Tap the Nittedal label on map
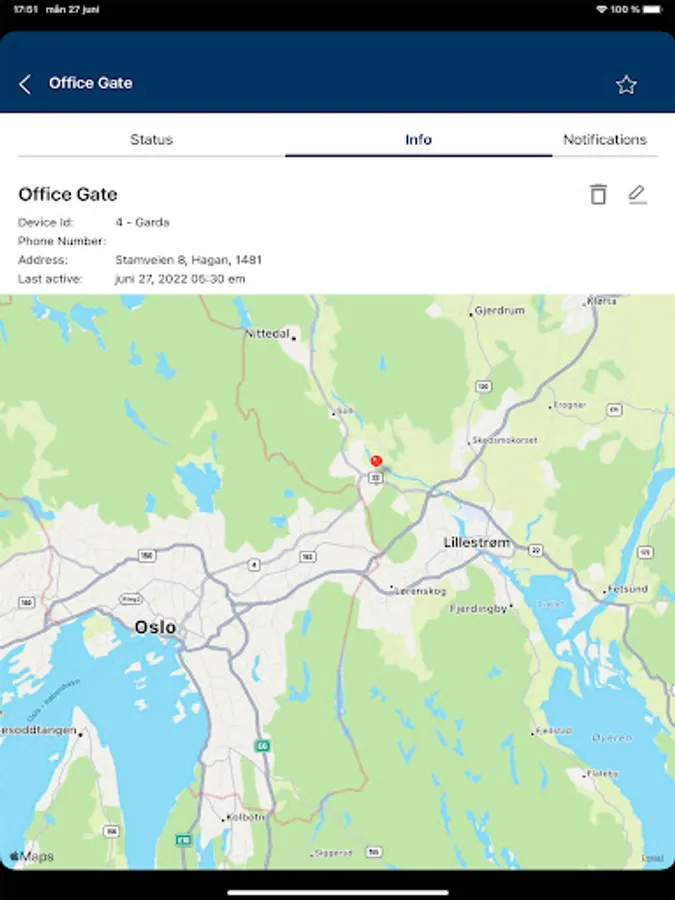This screenshot has width=675, height=900. tap(267, 333)
